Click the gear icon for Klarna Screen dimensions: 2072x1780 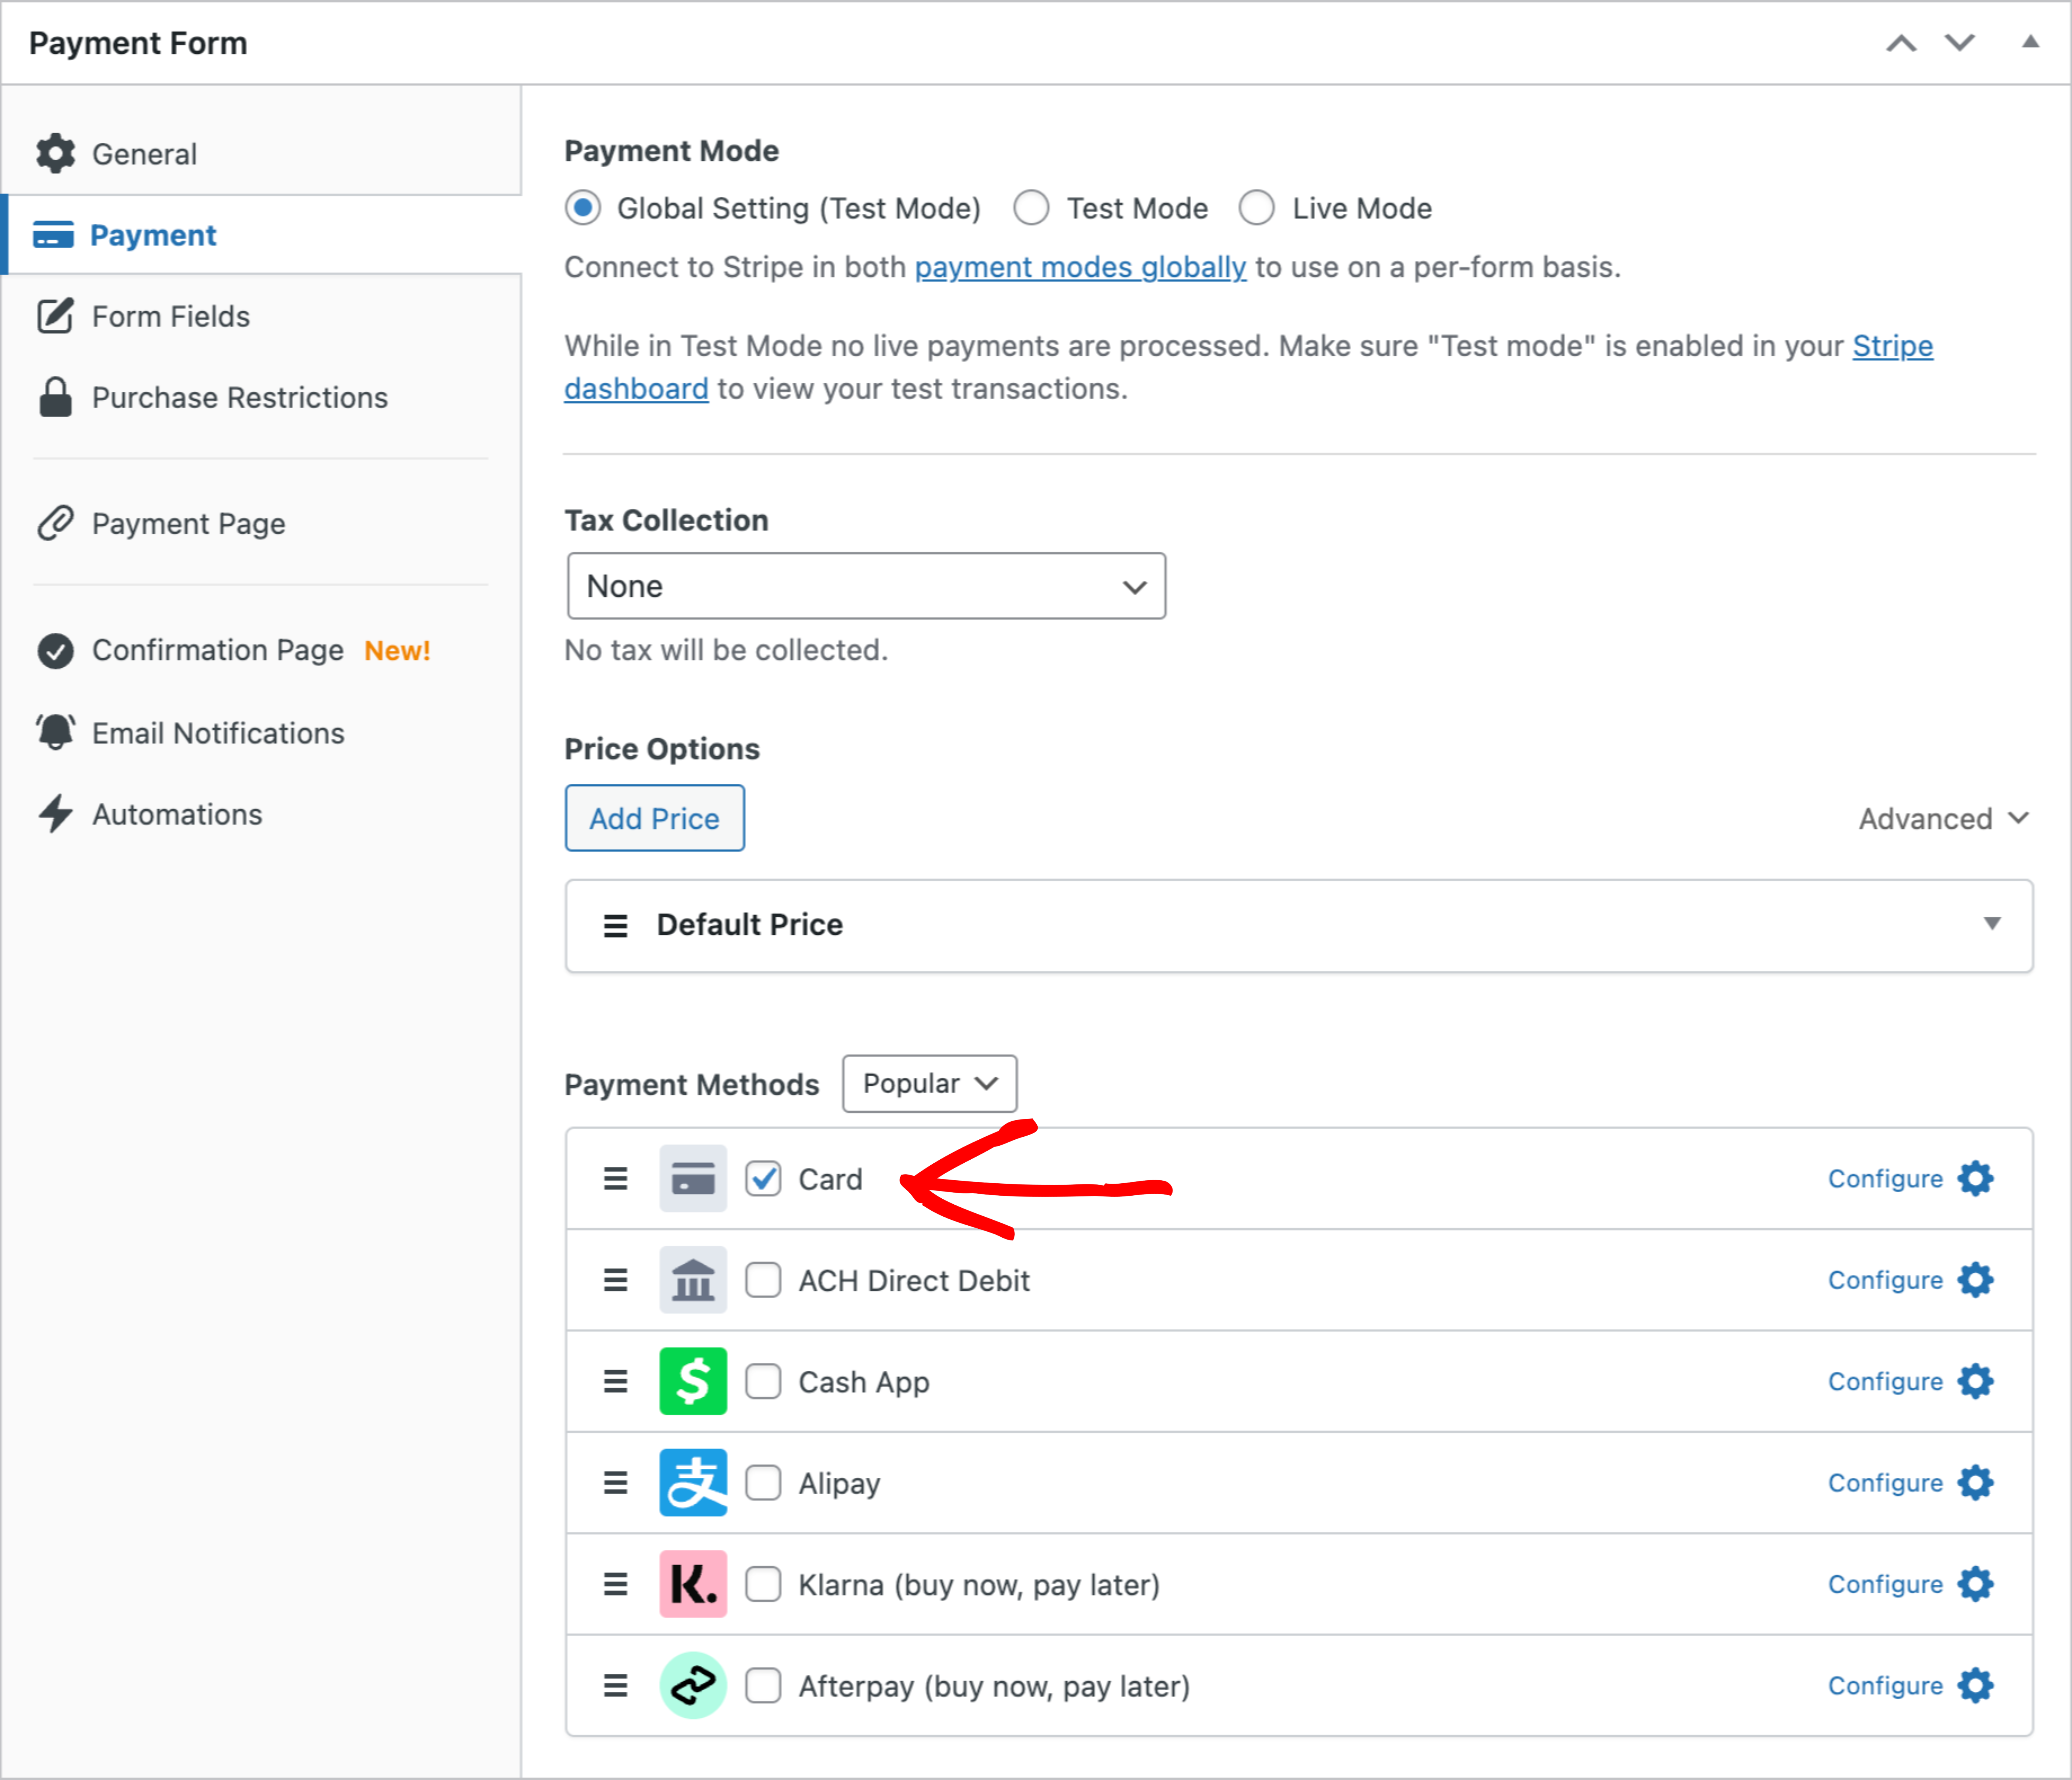click(1976, 1584)
